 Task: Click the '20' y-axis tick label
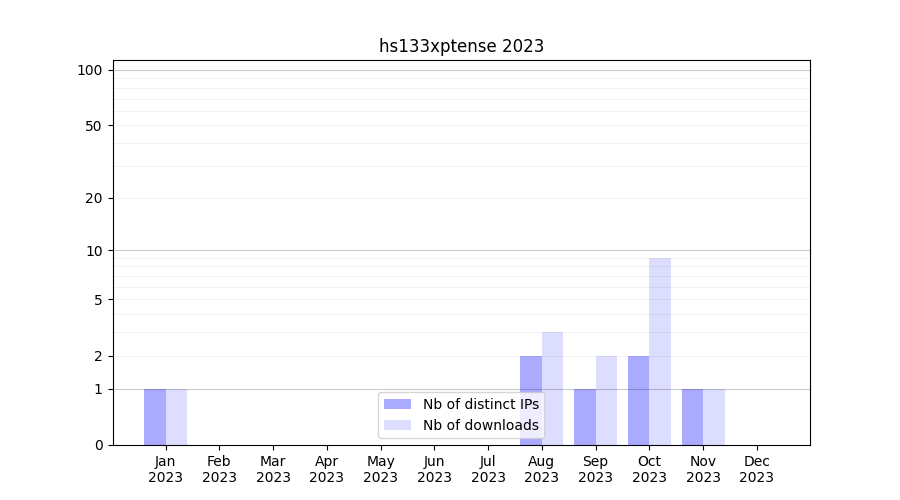[x=94, y=198]
